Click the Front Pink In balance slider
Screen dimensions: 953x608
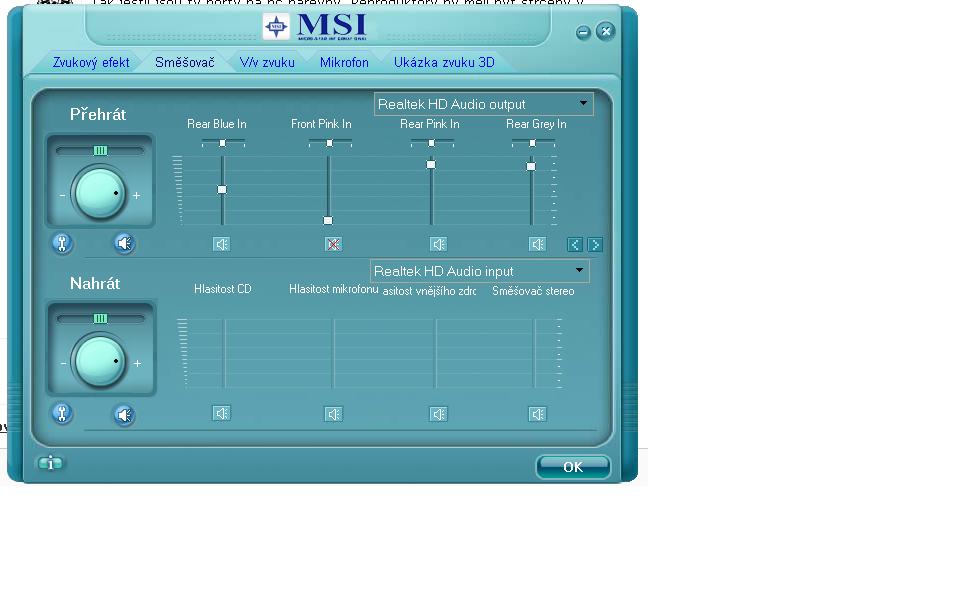click(329, 143)
